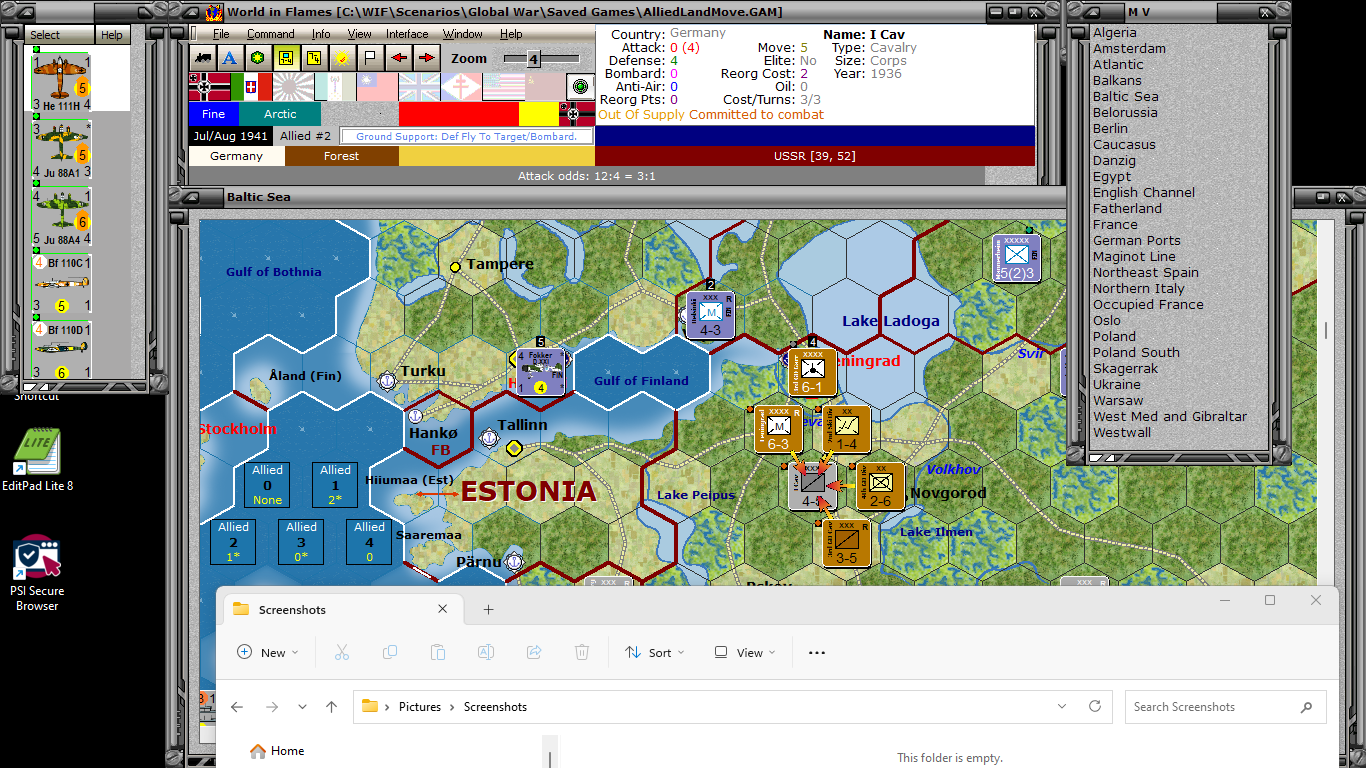Click the red right arrow toolbar icon
Screen dimensions: 1366x768
(x=426, y=58)
